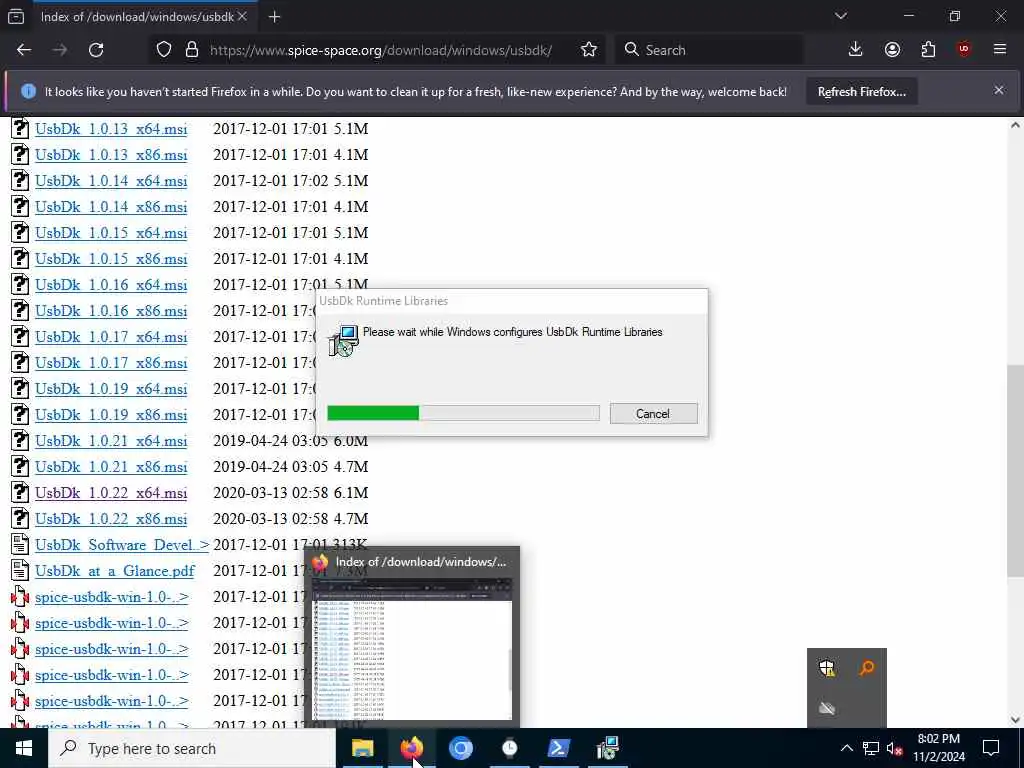Click the Firefox window preview thumbnail

tap(412, 648)
